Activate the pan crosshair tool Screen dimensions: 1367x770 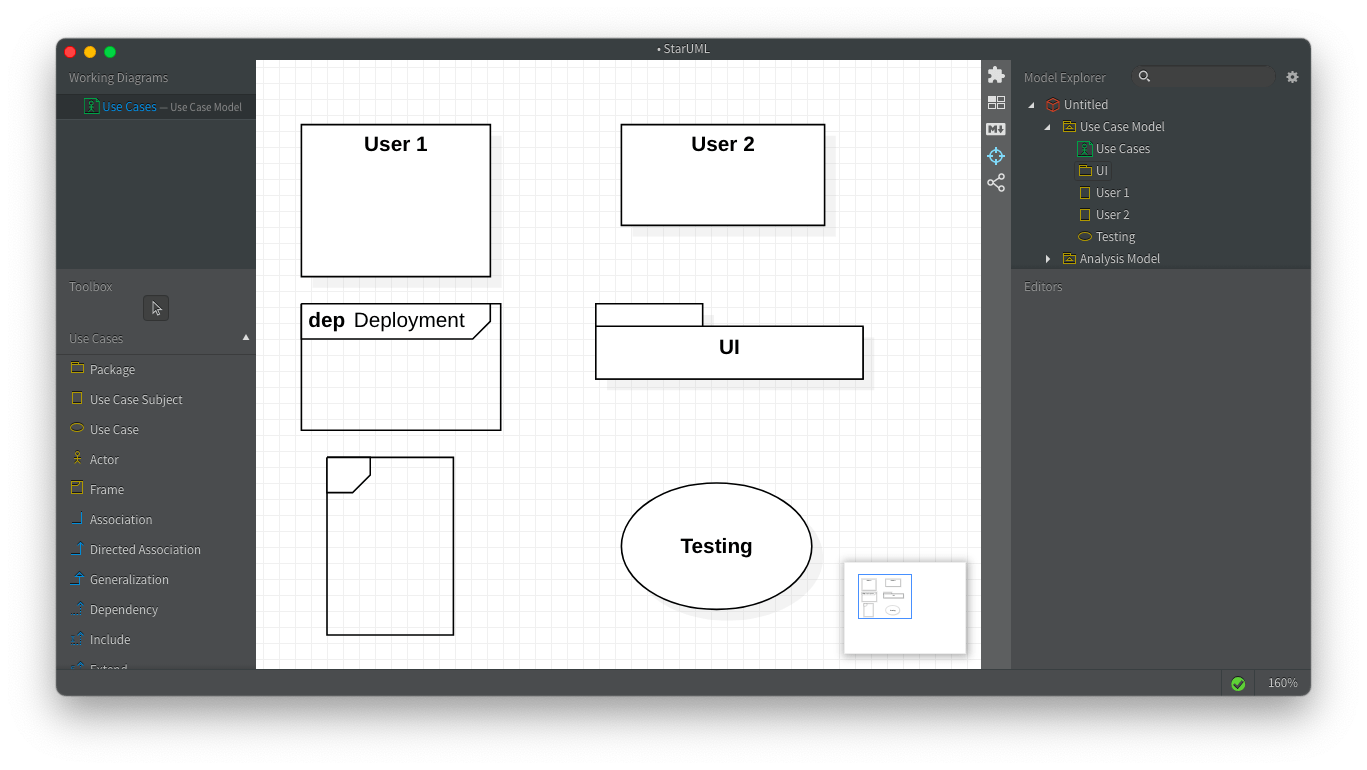(x=995, y=156)
